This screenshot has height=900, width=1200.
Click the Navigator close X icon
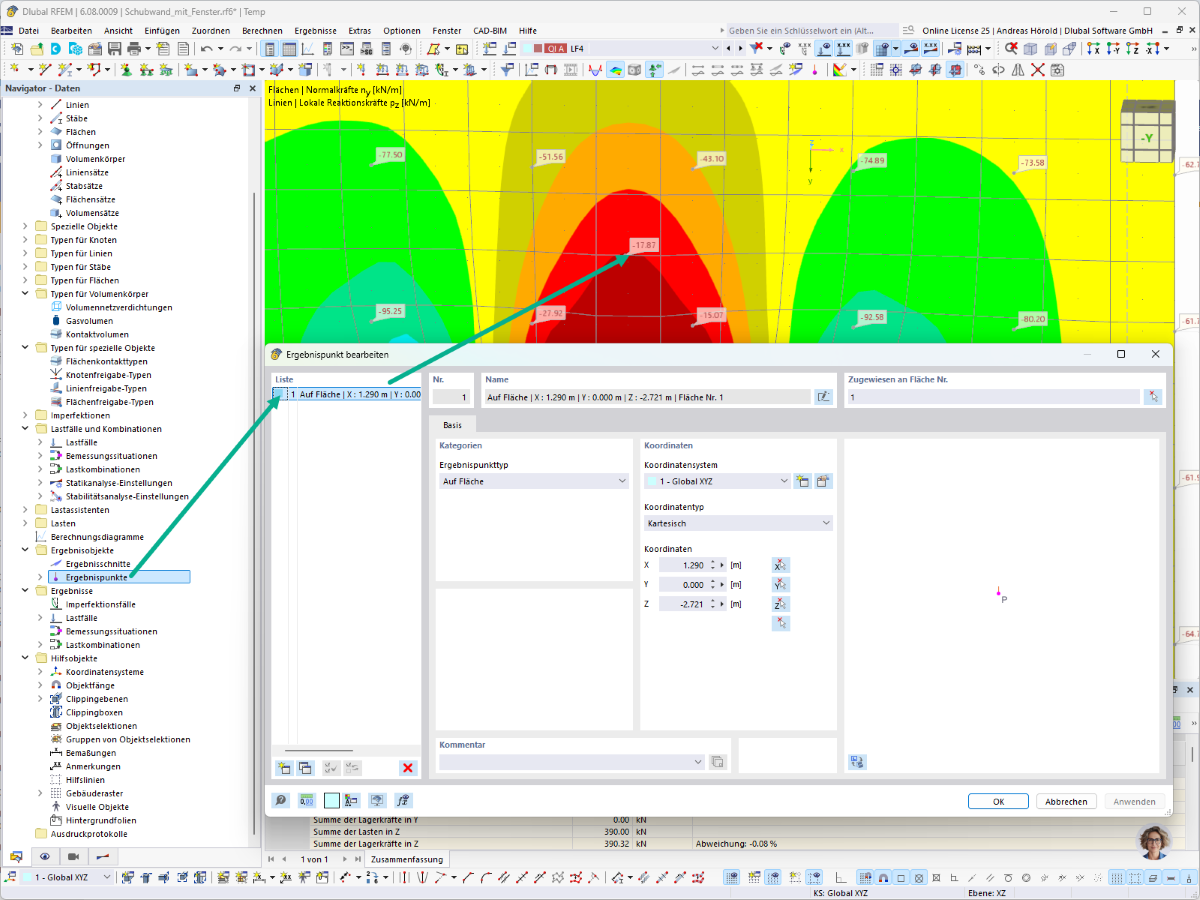coord(251,88)
